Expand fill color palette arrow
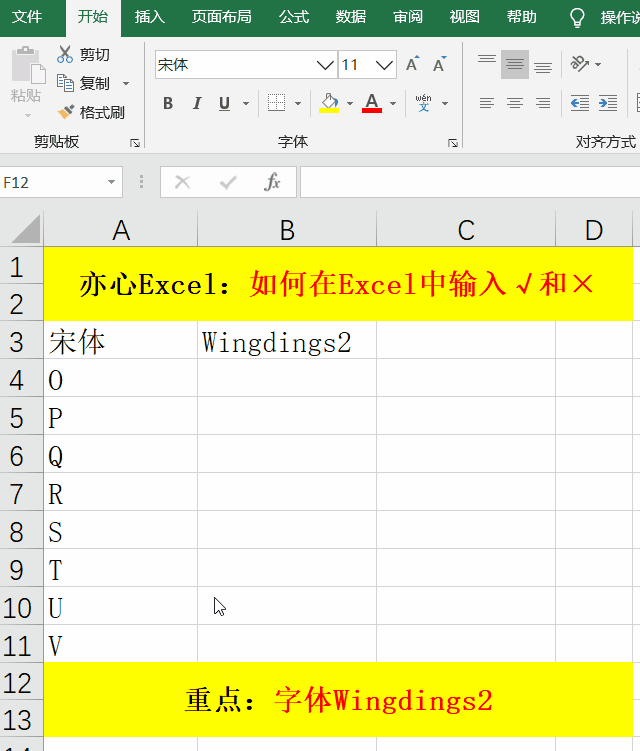This screenshot has height=751, width=640. (350, 103)
